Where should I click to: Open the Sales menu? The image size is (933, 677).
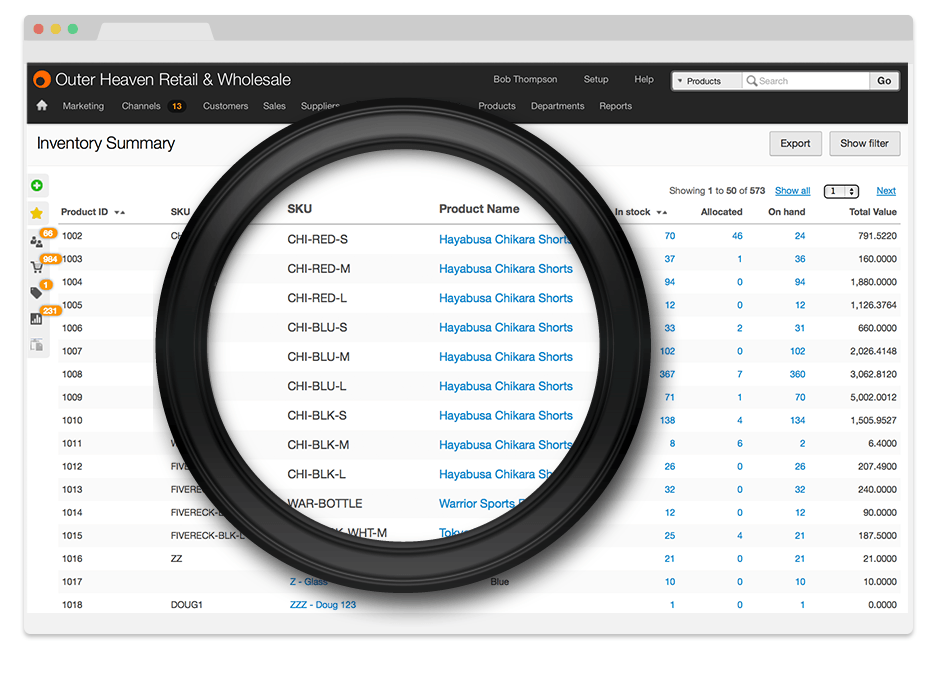(274, 106)
